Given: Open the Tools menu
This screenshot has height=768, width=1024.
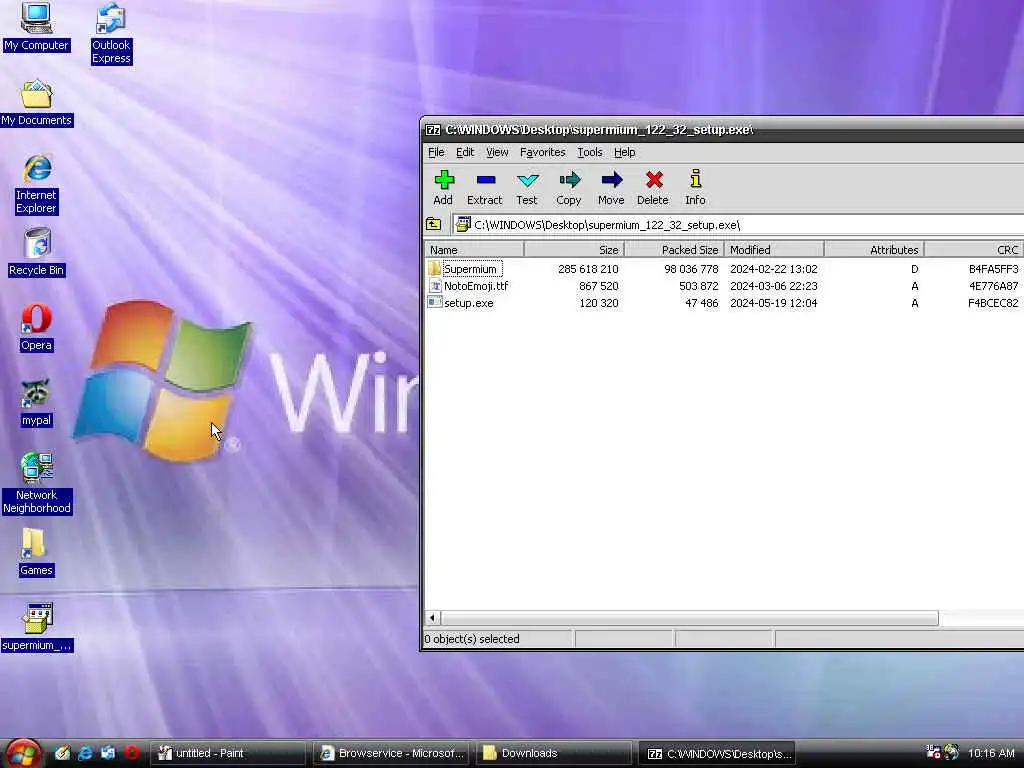Looking at the screenshot, I should coord(590,152).
